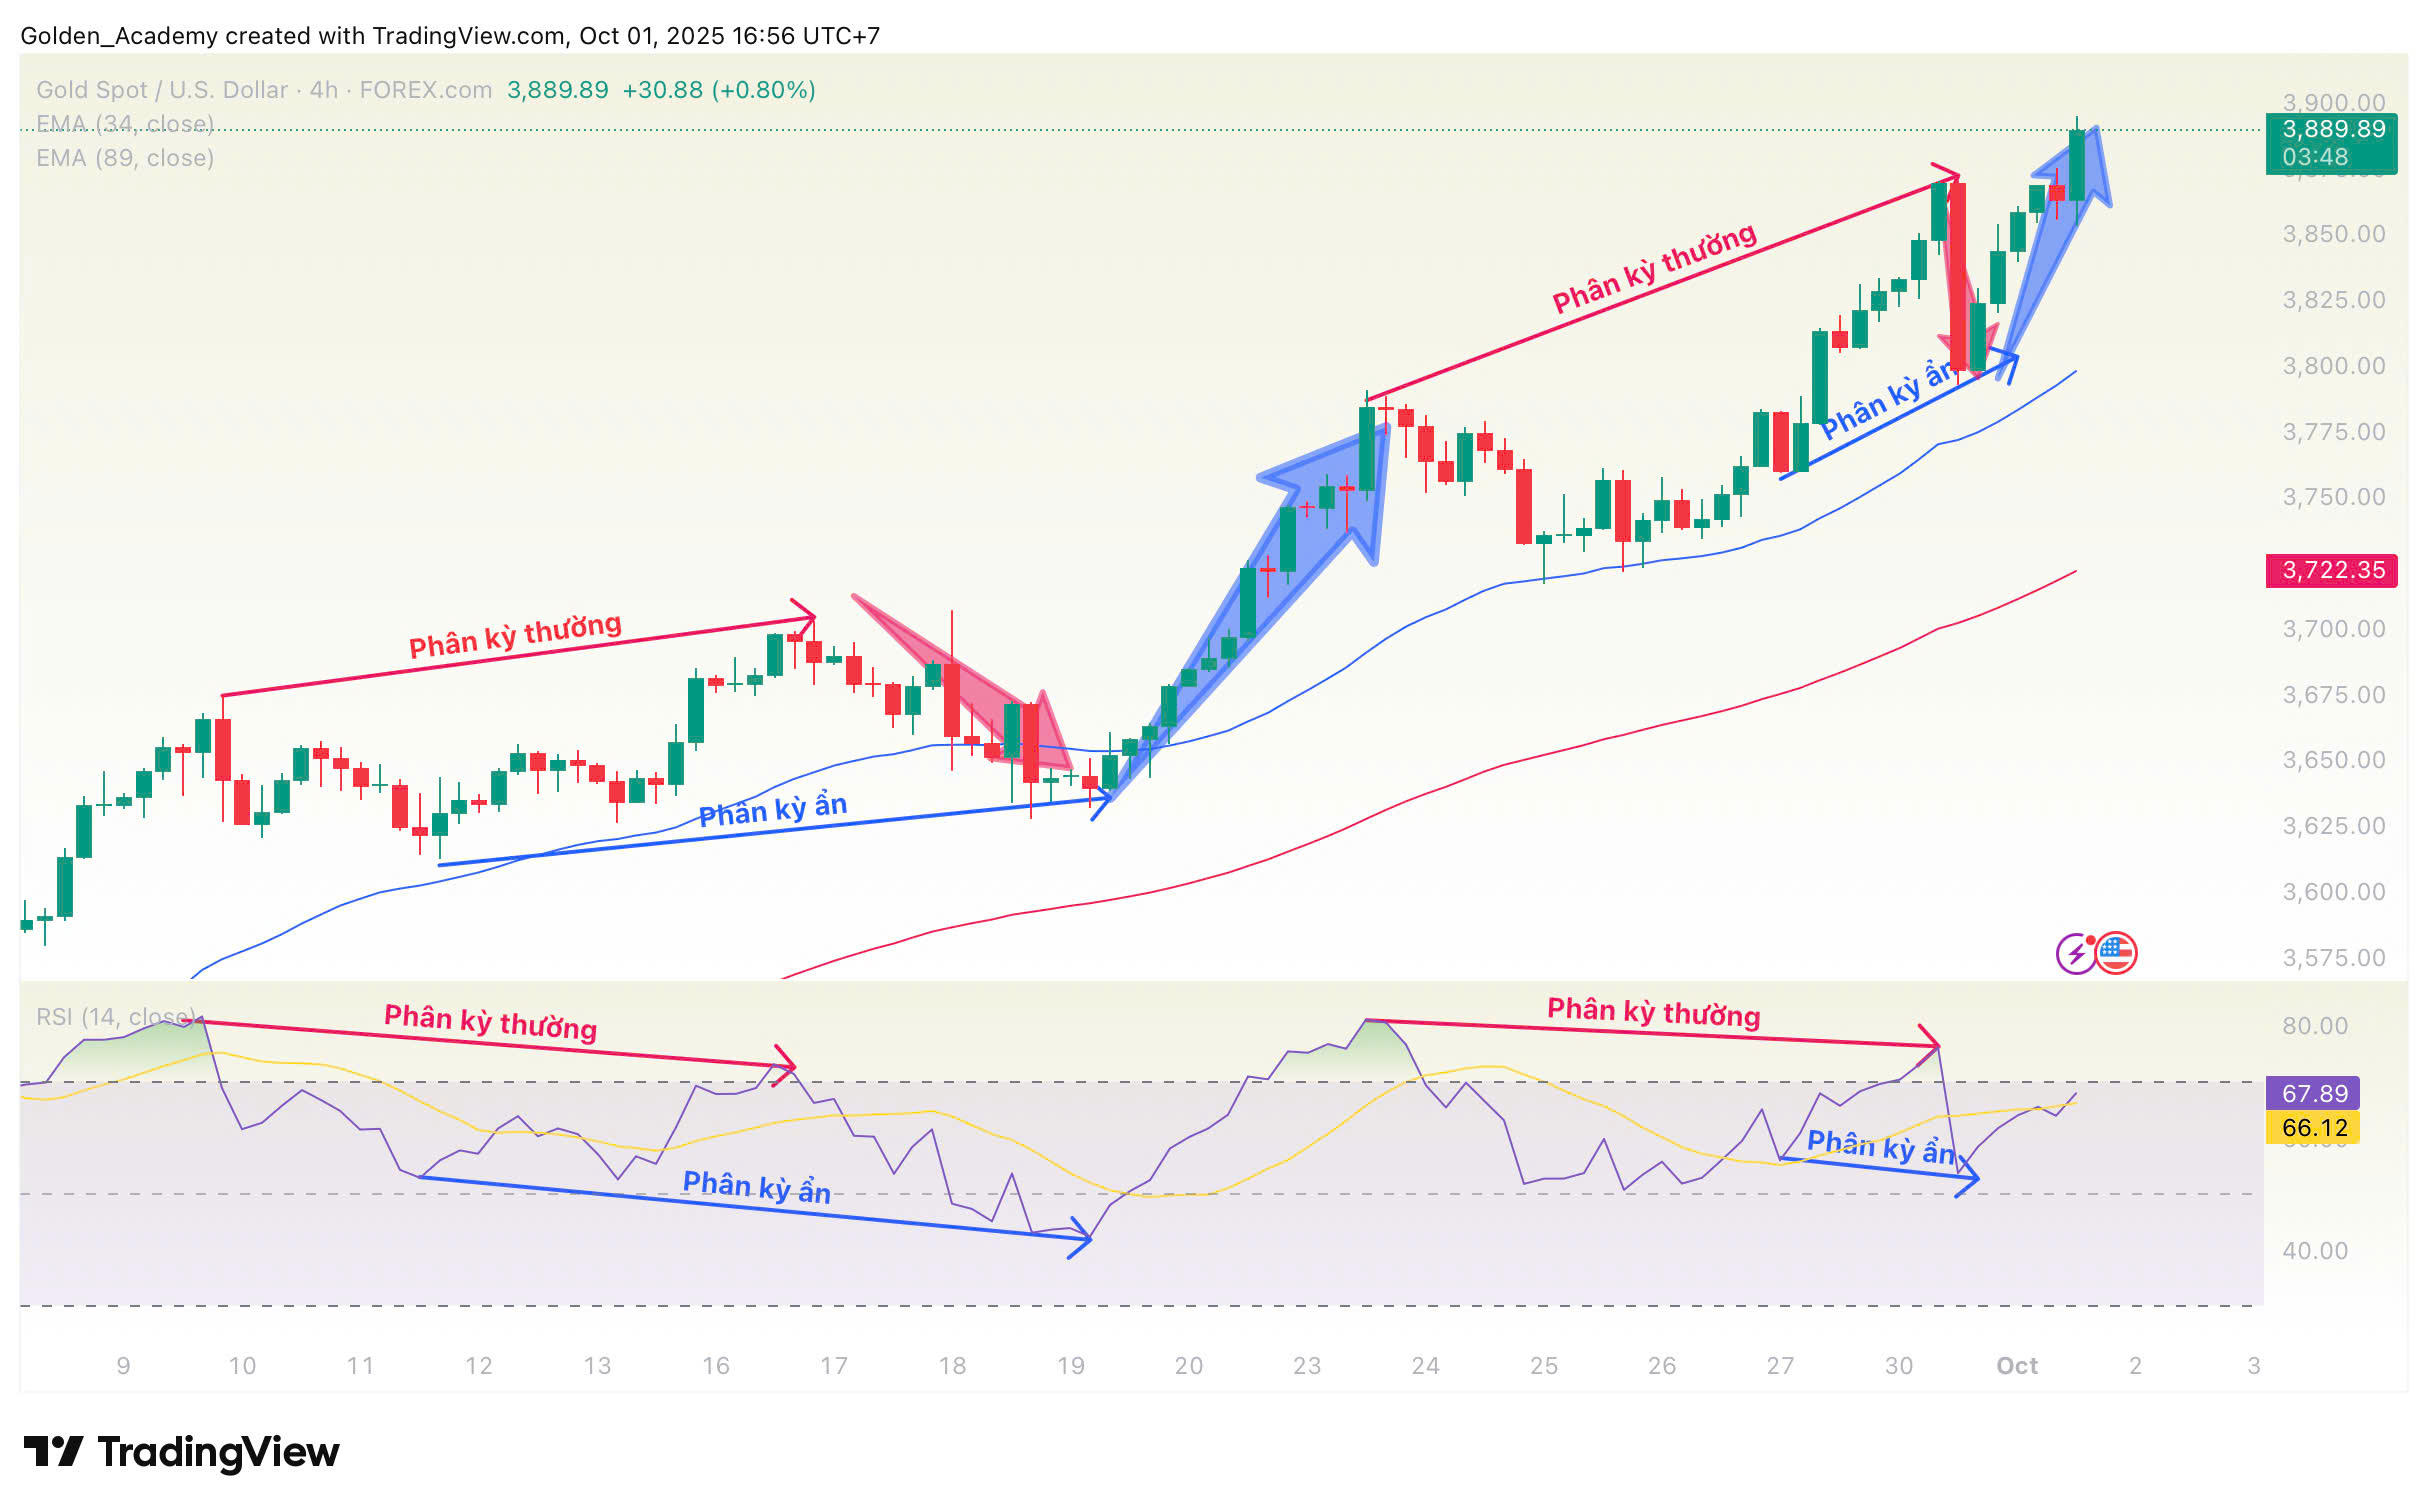
Task: Click the purple 67.89 RSI value label
Action: [2314, 1093]
